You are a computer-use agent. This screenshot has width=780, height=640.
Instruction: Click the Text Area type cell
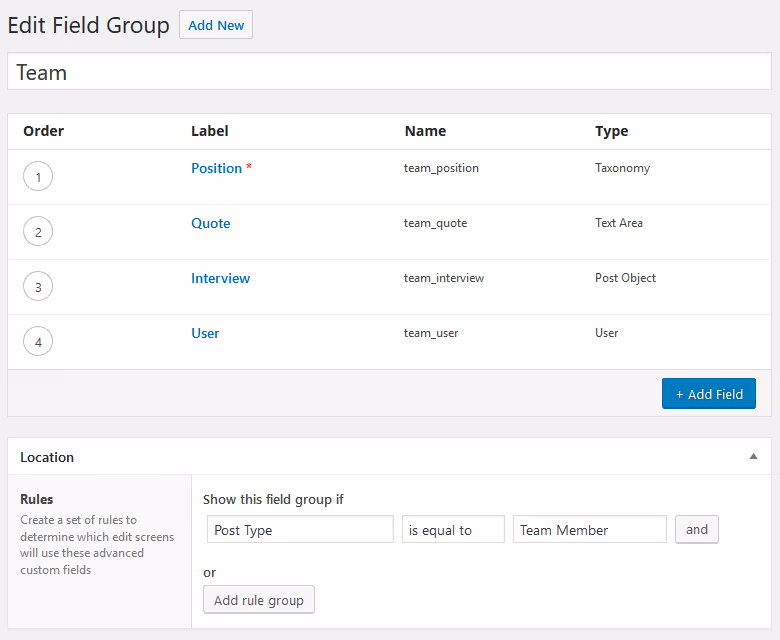tap(619, 223)
